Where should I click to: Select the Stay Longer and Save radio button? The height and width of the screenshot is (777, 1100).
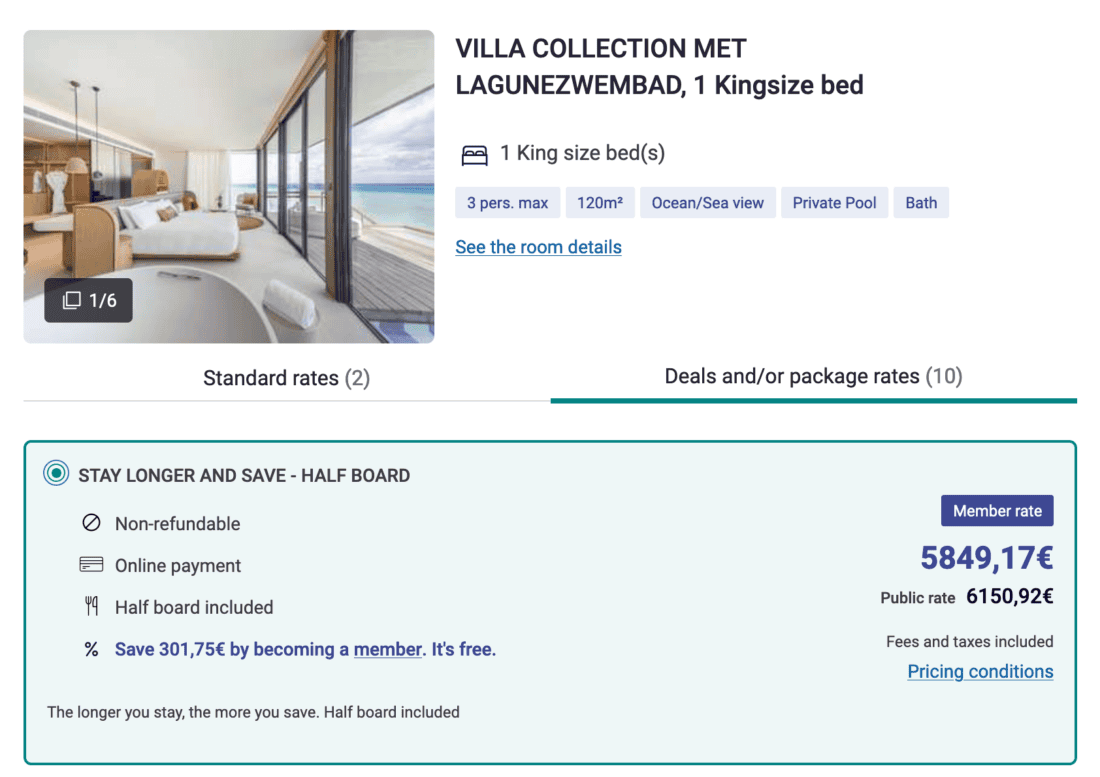56,474
